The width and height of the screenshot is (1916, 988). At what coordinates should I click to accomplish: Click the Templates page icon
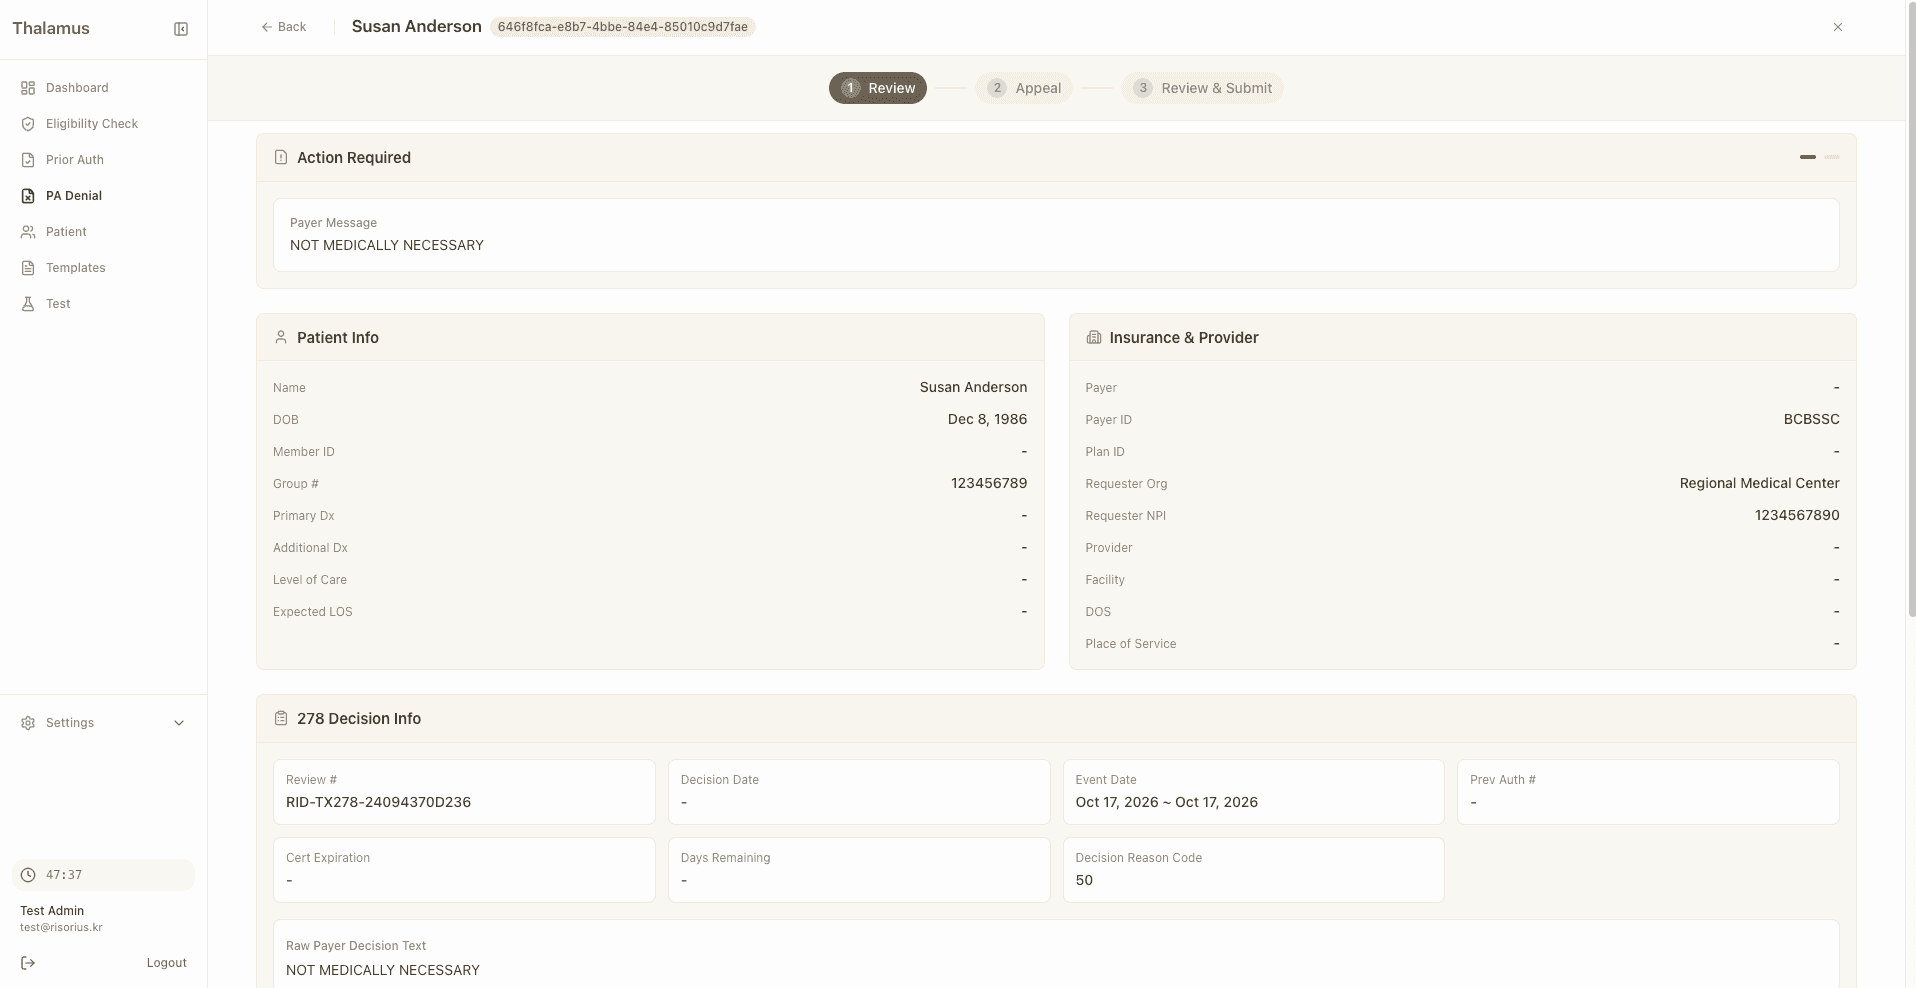[28, 268]
